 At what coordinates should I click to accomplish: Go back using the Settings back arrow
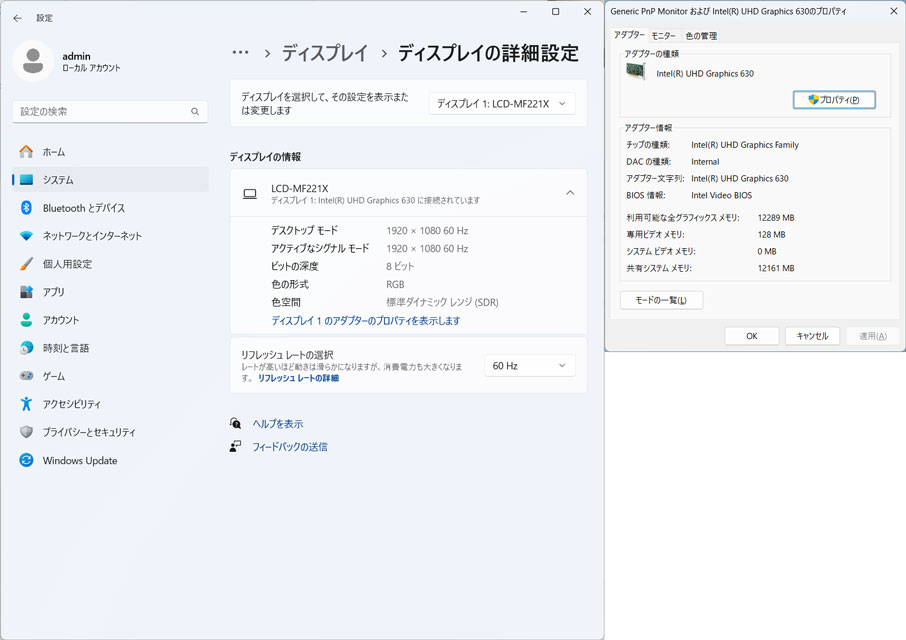[17, 18]
